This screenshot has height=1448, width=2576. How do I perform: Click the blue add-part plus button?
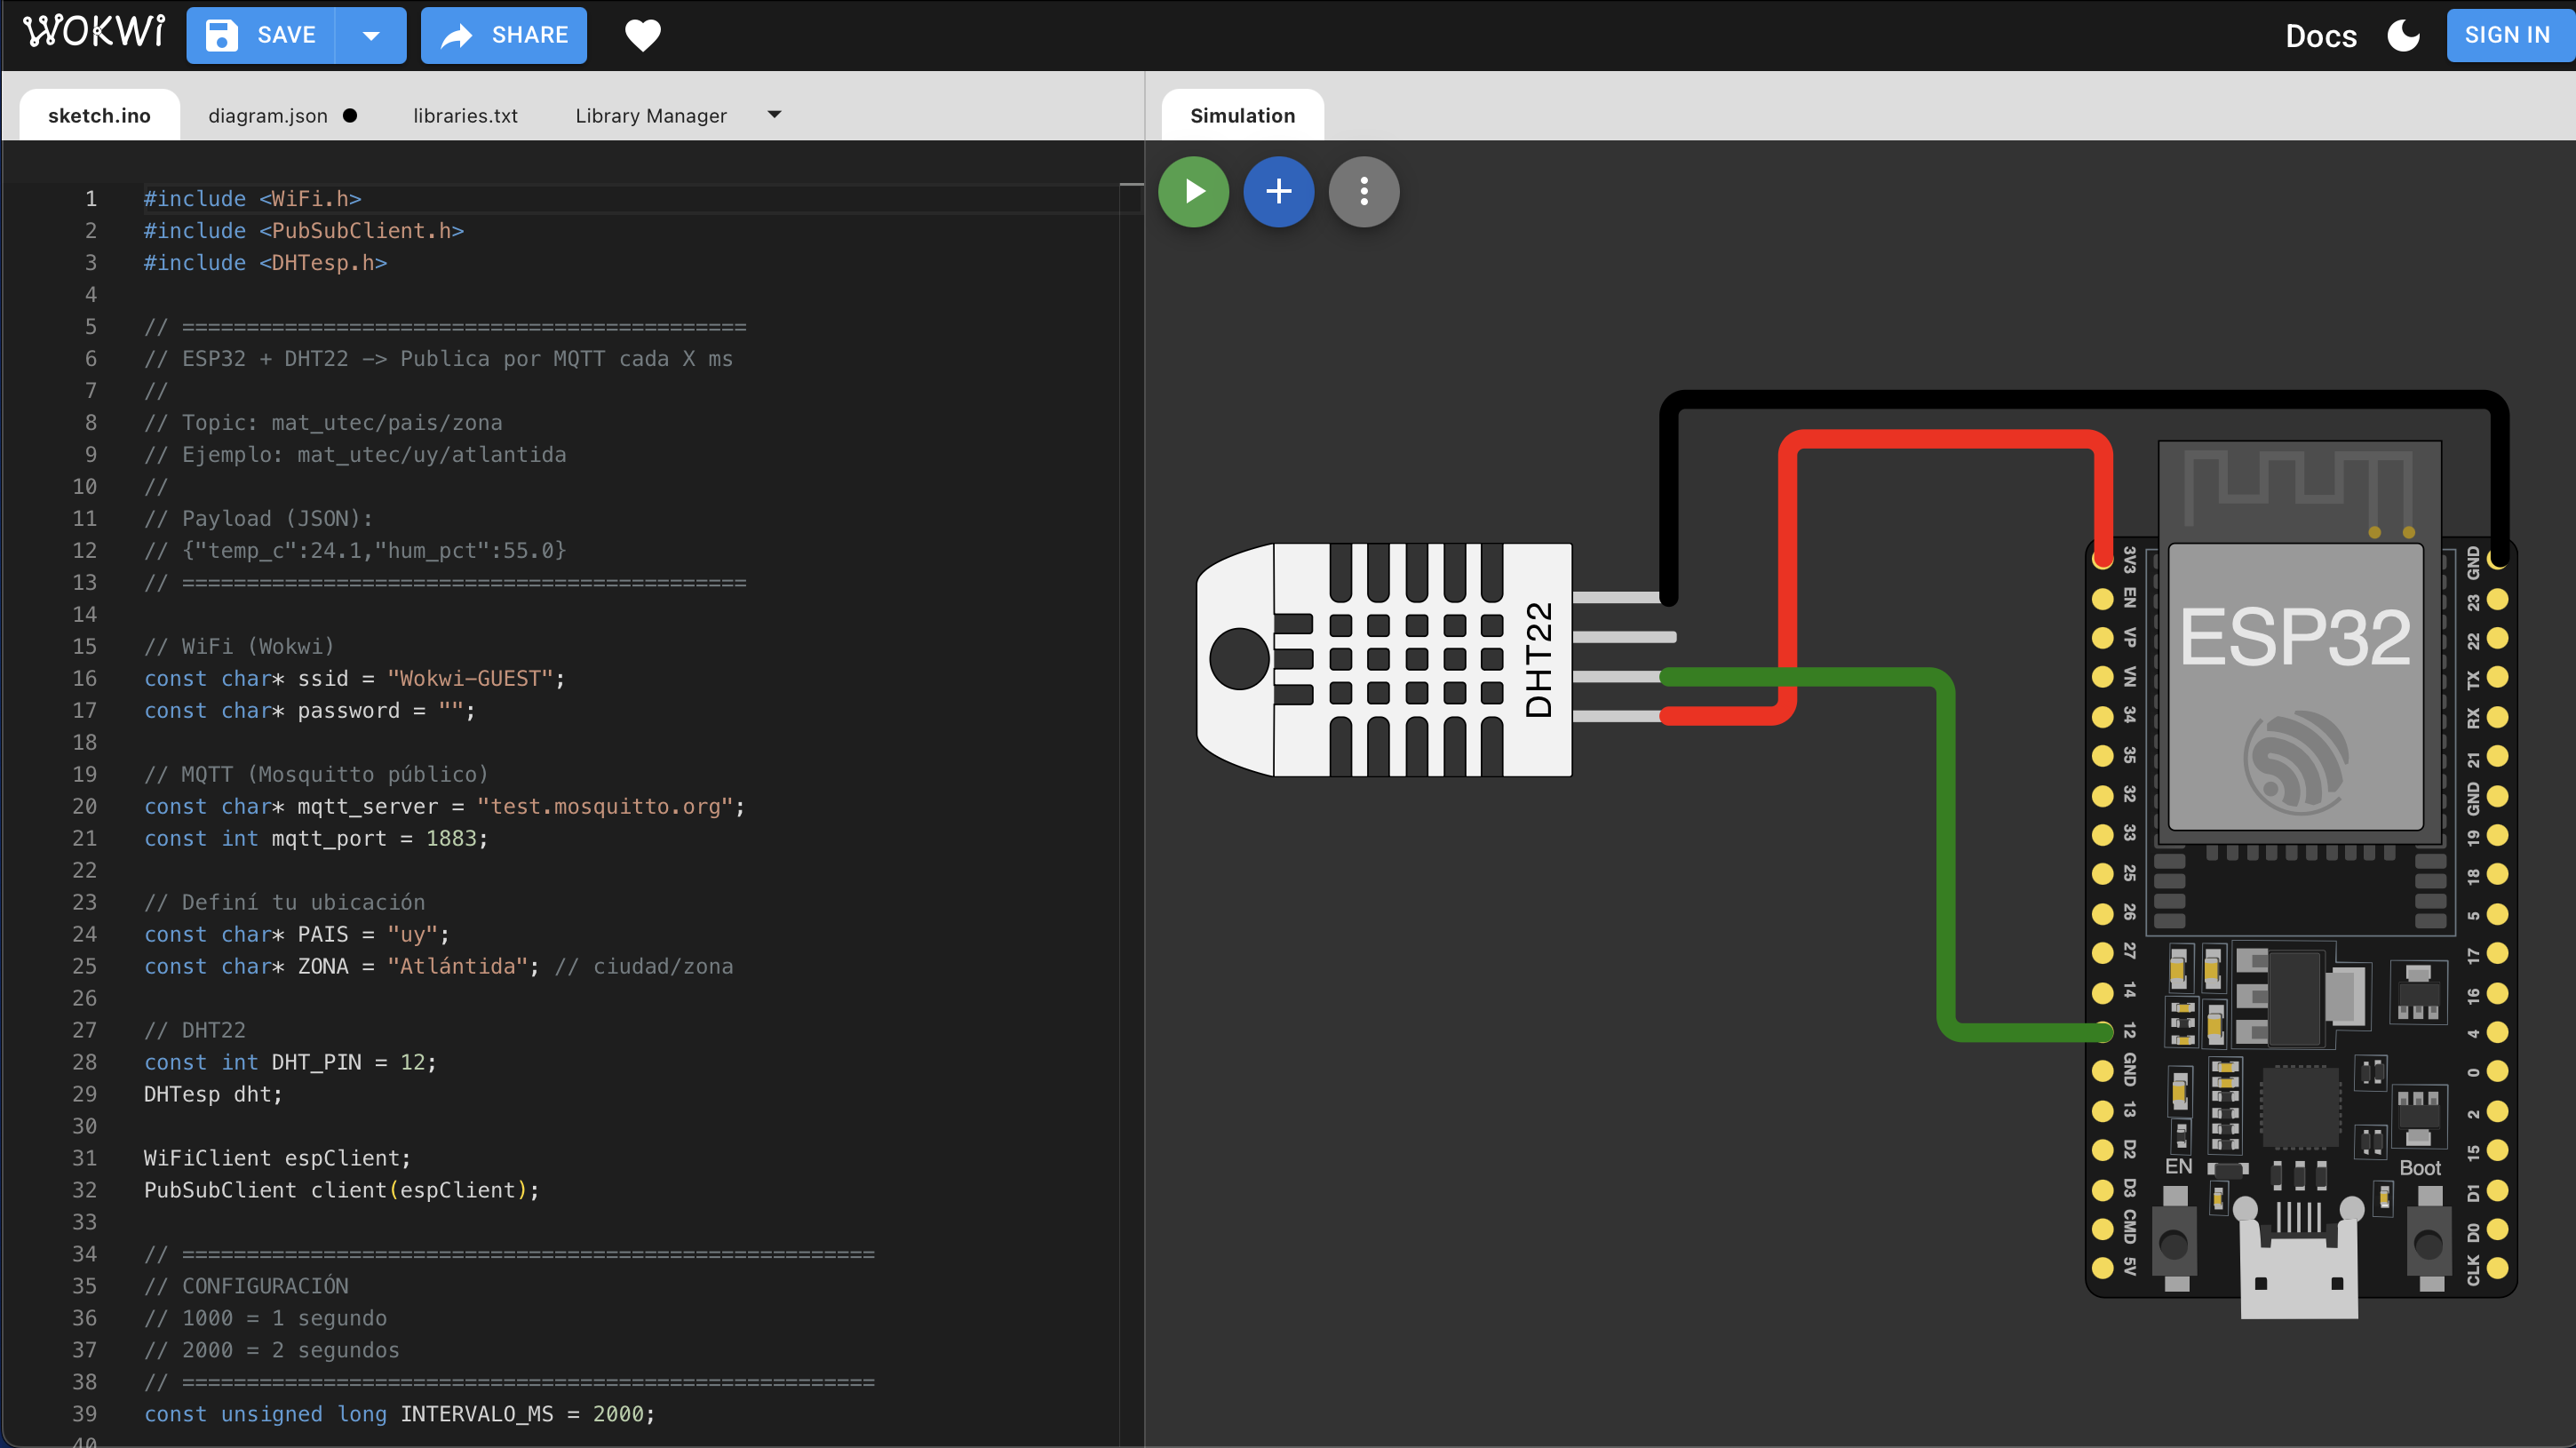click(1278, 191)
